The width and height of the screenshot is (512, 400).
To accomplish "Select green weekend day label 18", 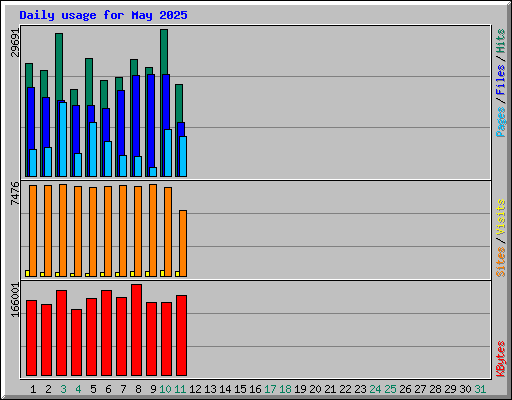I will (x=285, y=389).
